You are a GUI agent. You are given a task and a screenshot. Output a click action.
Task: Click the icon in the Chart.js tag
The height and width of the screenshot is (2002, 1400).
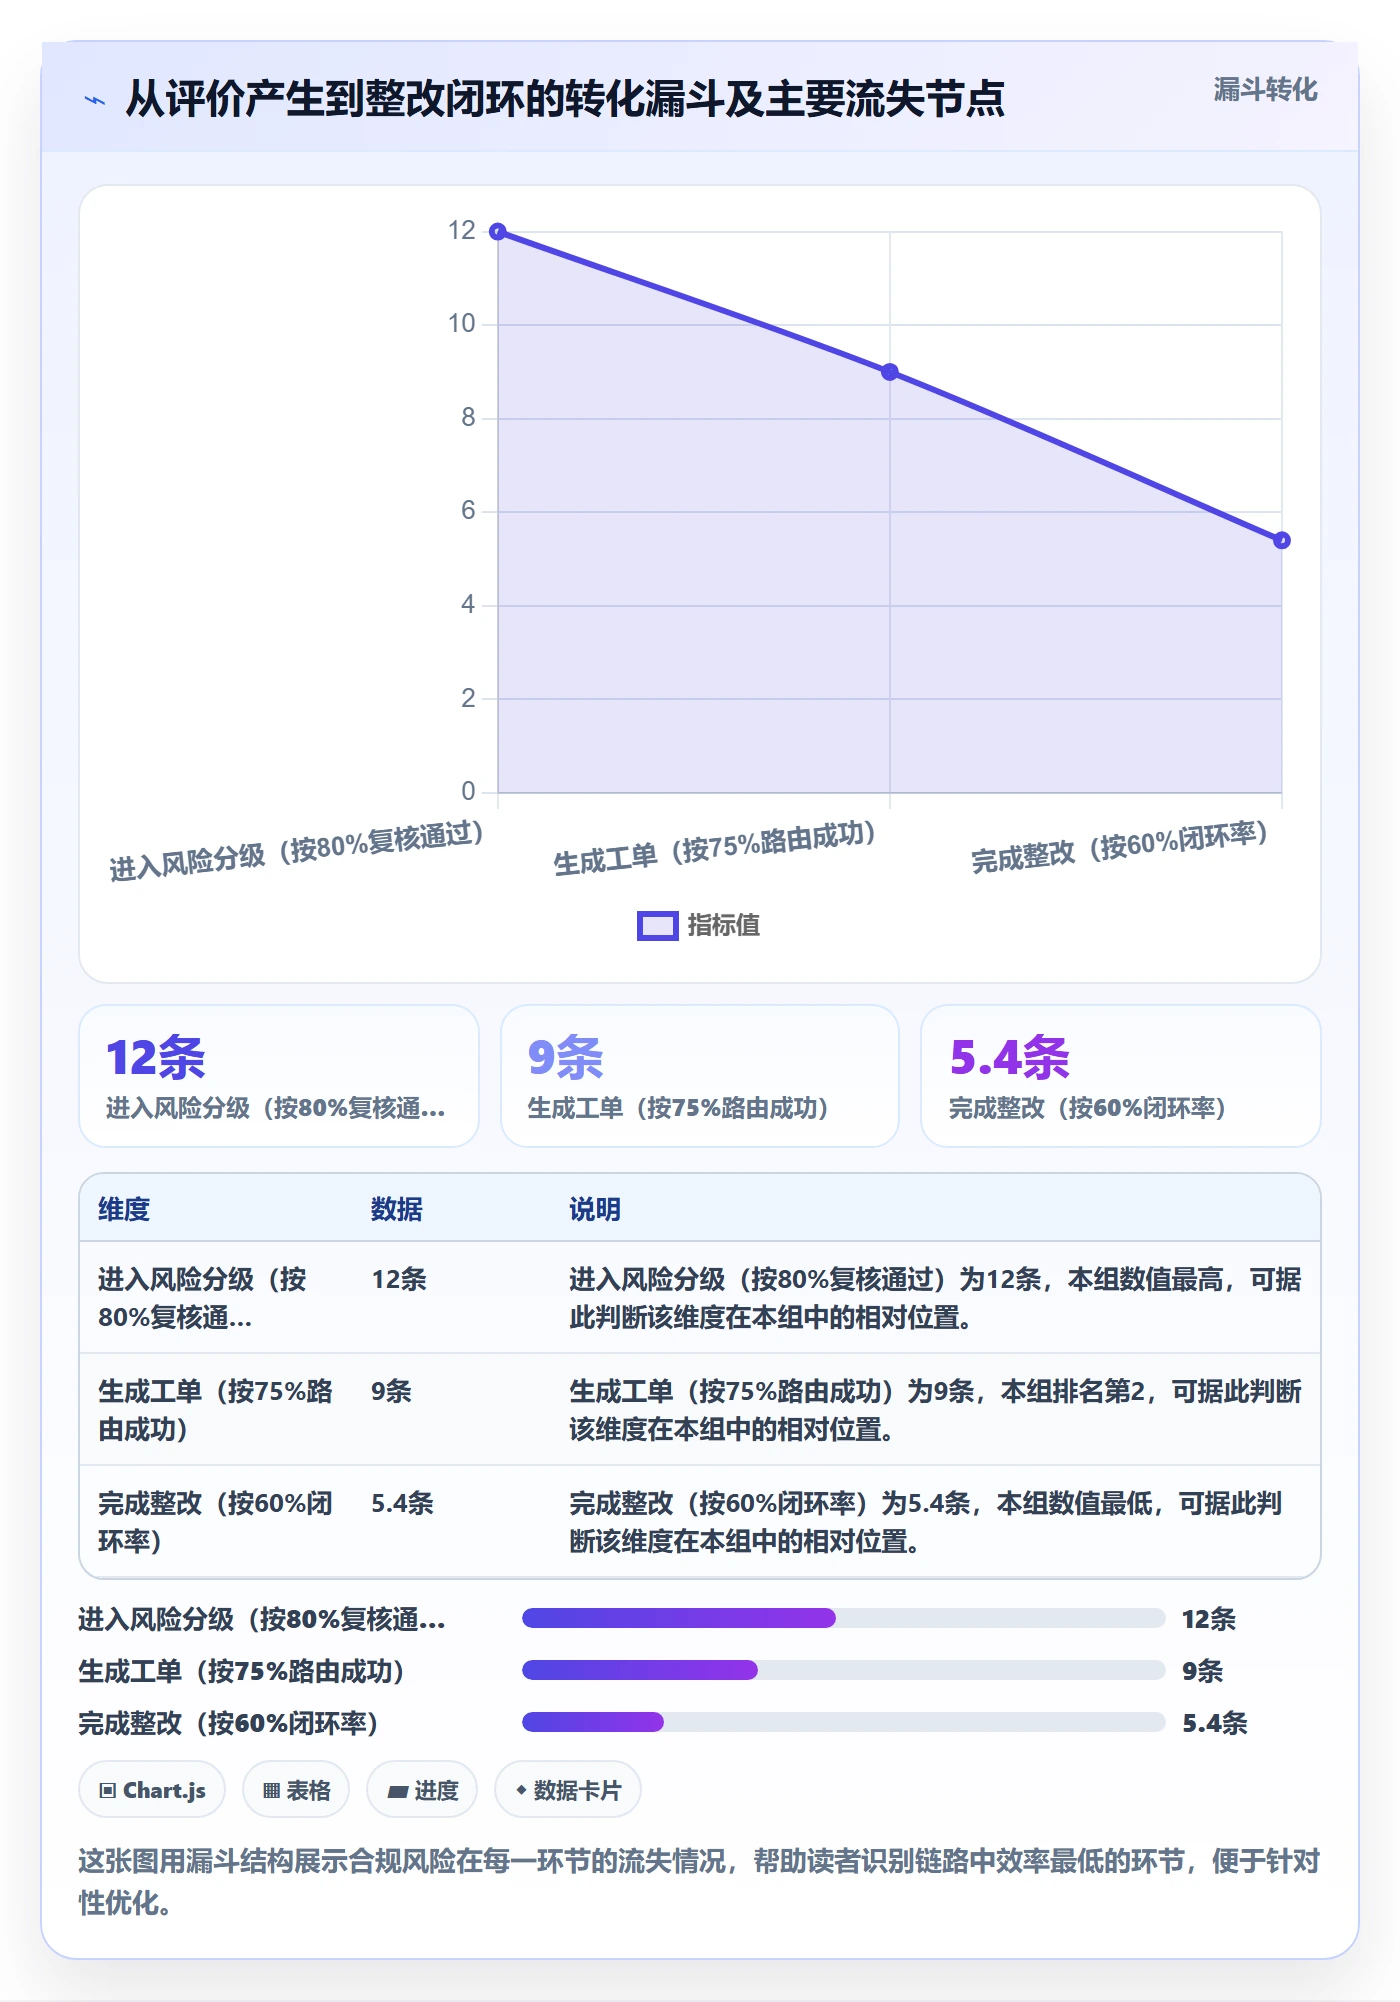pos(108,1791)
